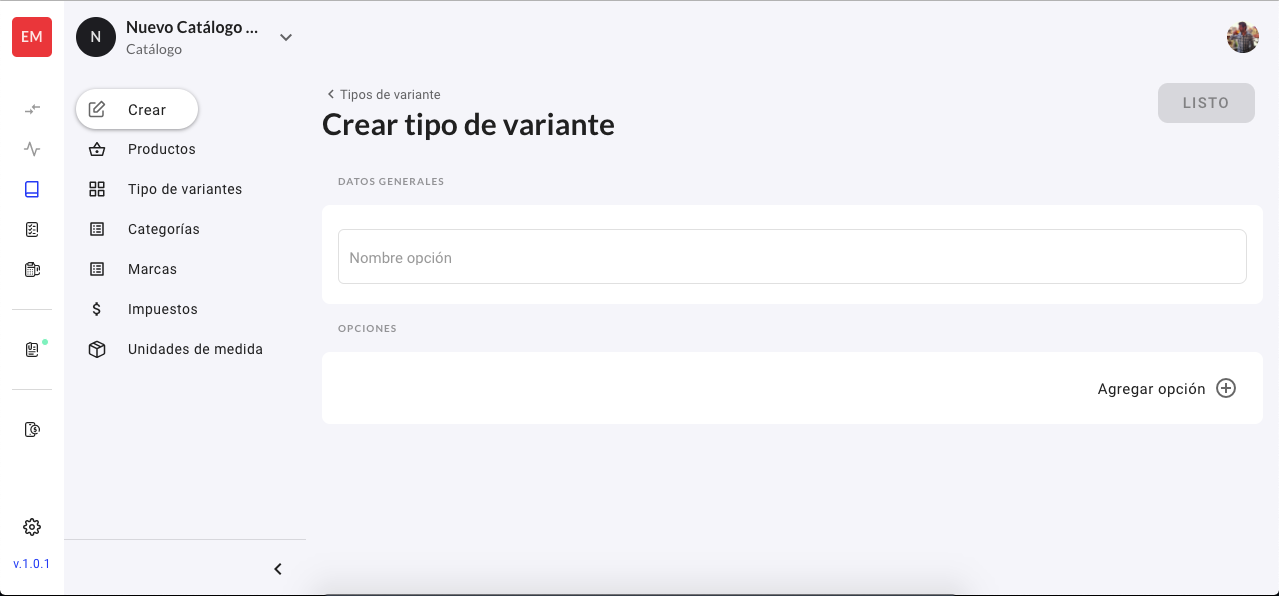Screen dimensions: 1279x596
Task: Expand the Nuevo Catálogo dropdown chevron
Action: [286, 37]
